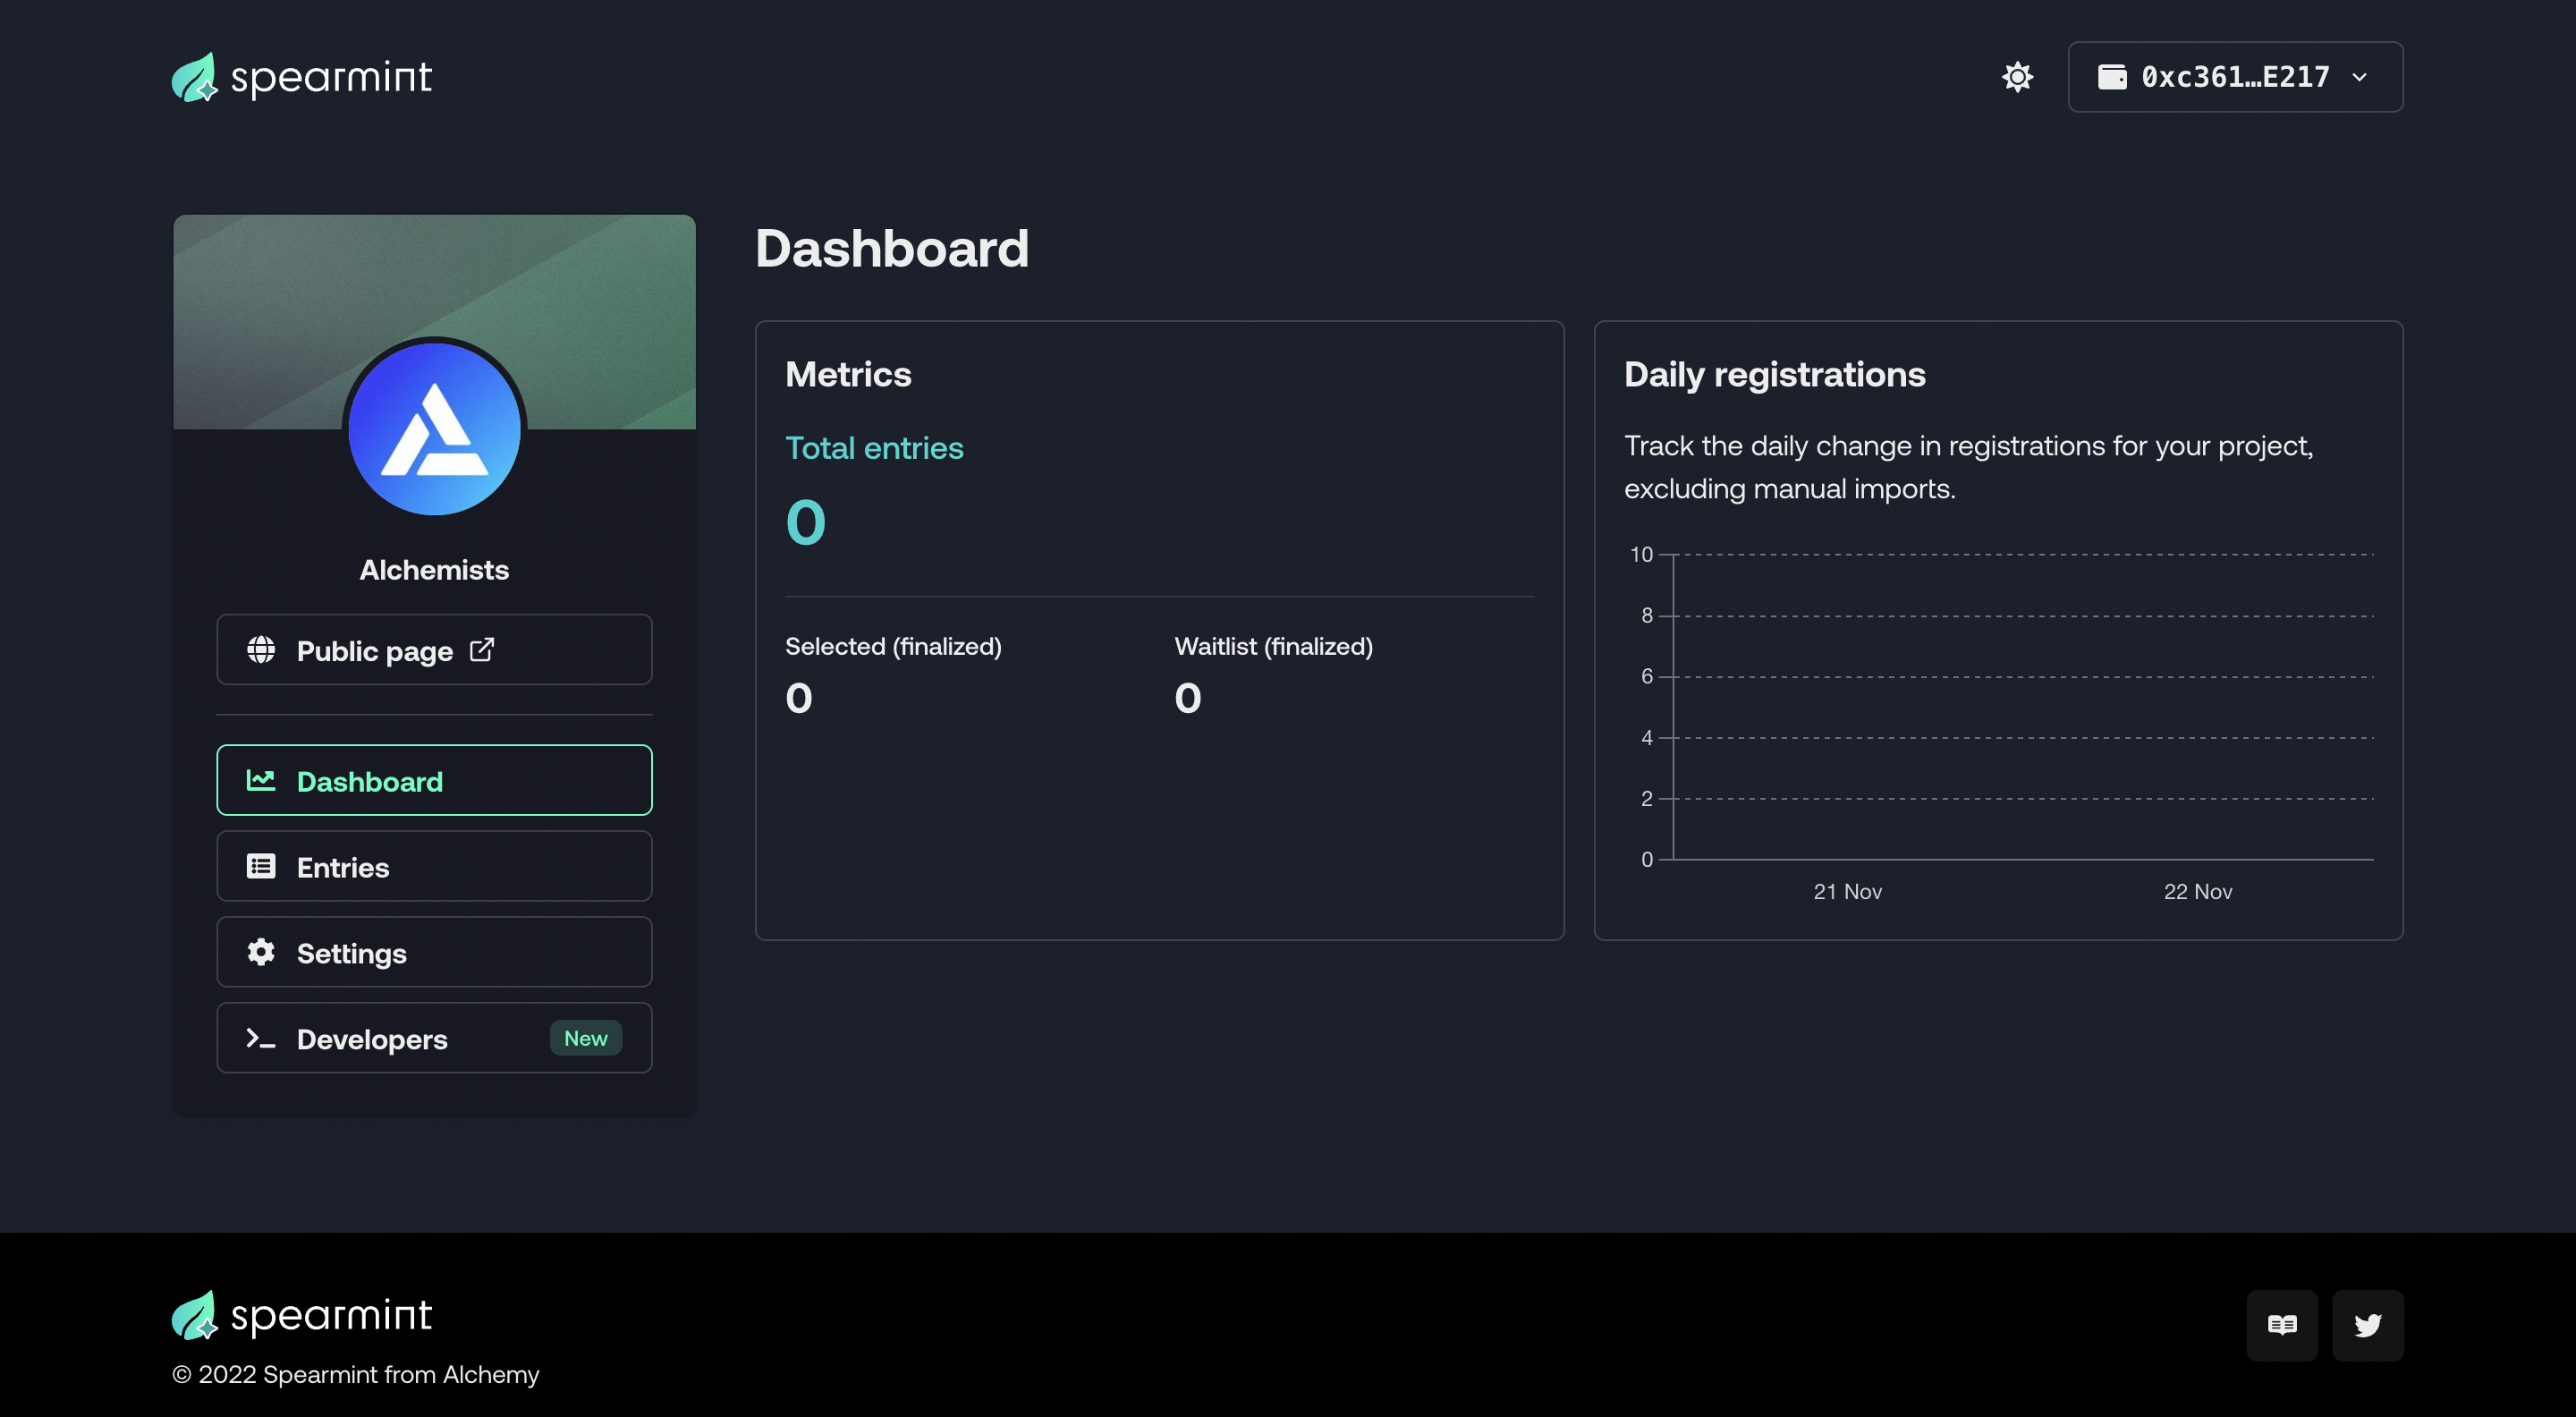2576x1417 pixels.
Task: Click the Spearmint logo in the footer
Action: (302, 1315)
